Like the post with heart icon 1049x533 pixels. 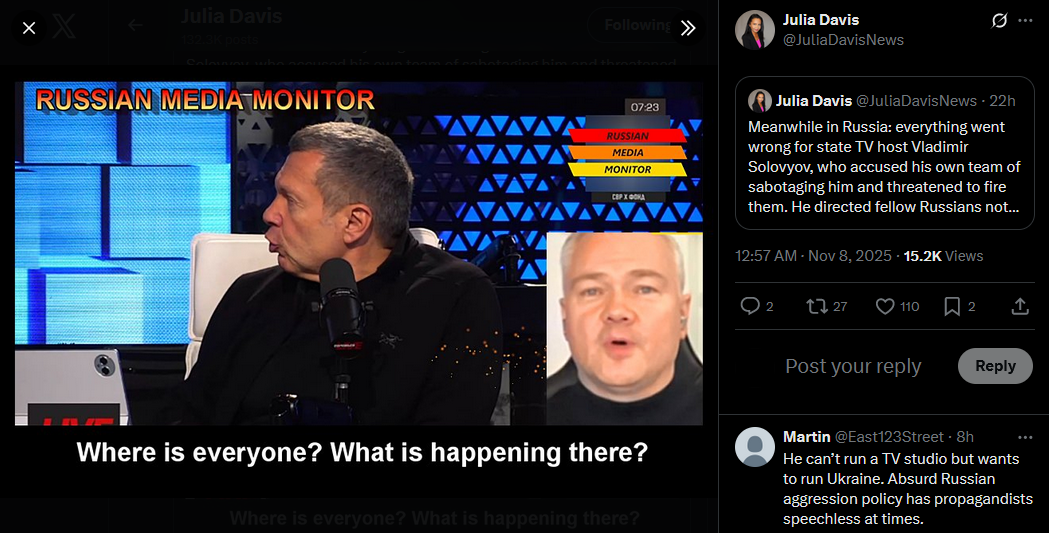tap(885, 306)
